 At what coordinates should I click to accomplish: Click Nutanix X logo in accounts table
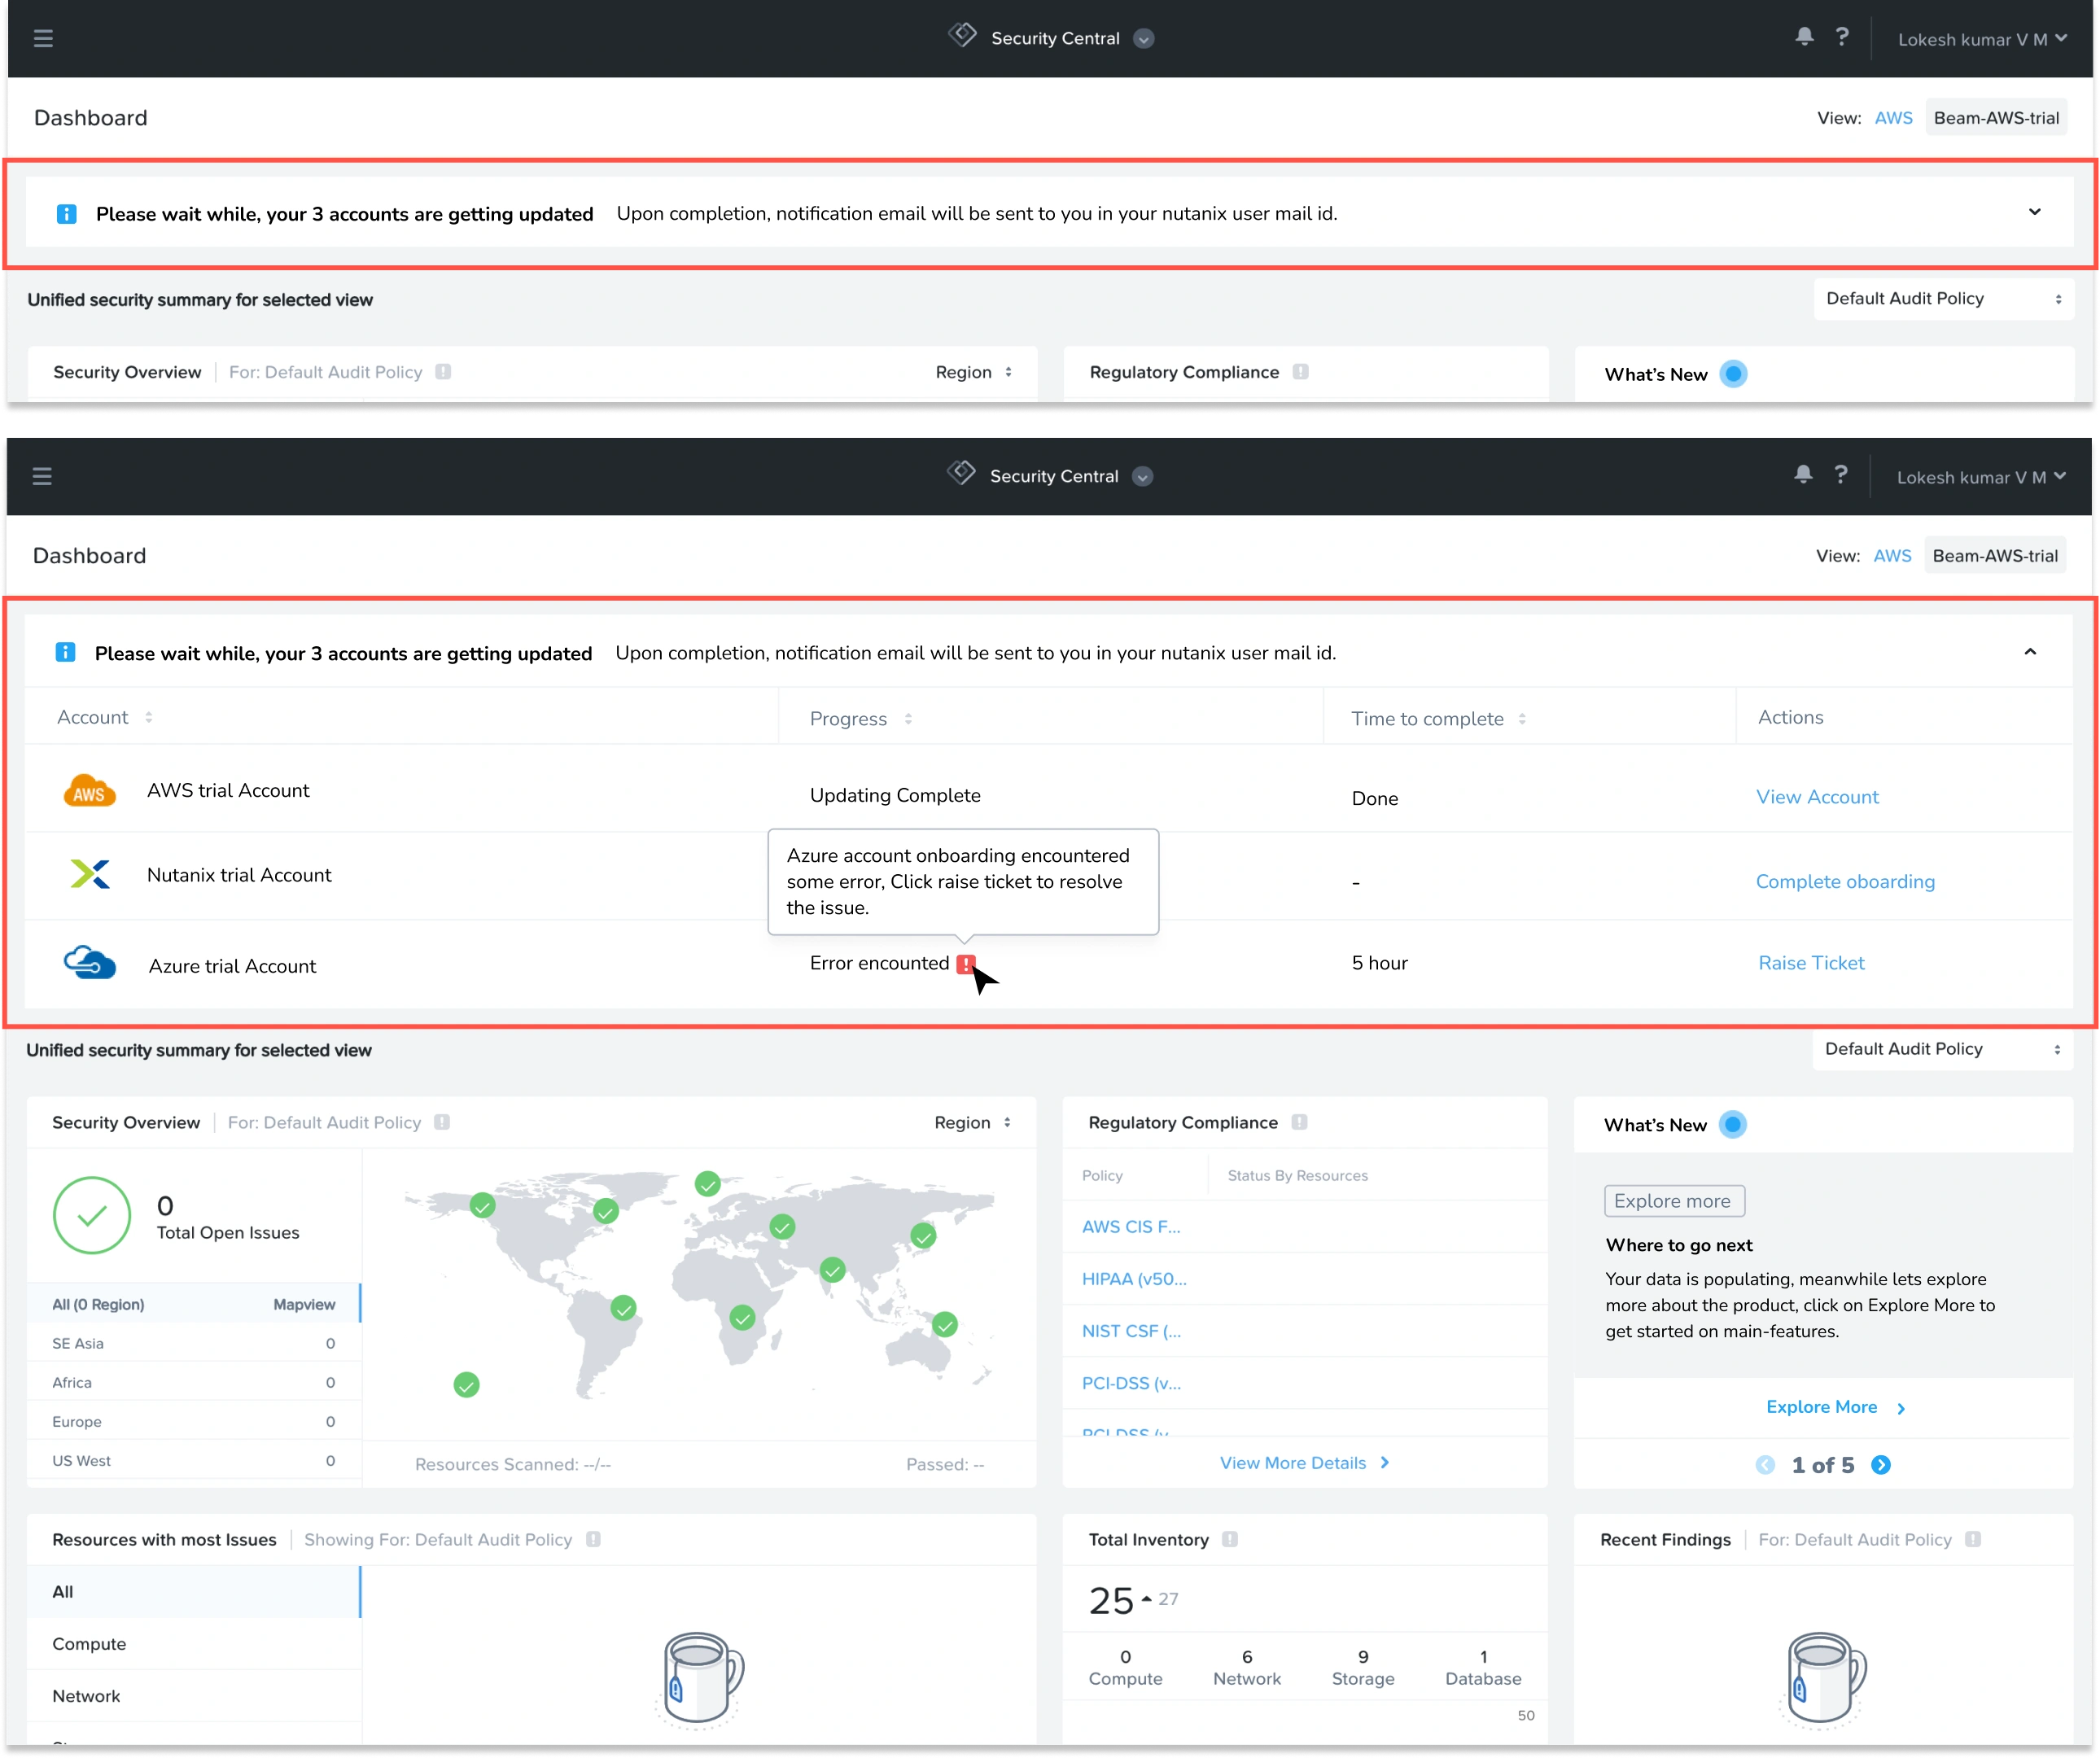point(90,875)
